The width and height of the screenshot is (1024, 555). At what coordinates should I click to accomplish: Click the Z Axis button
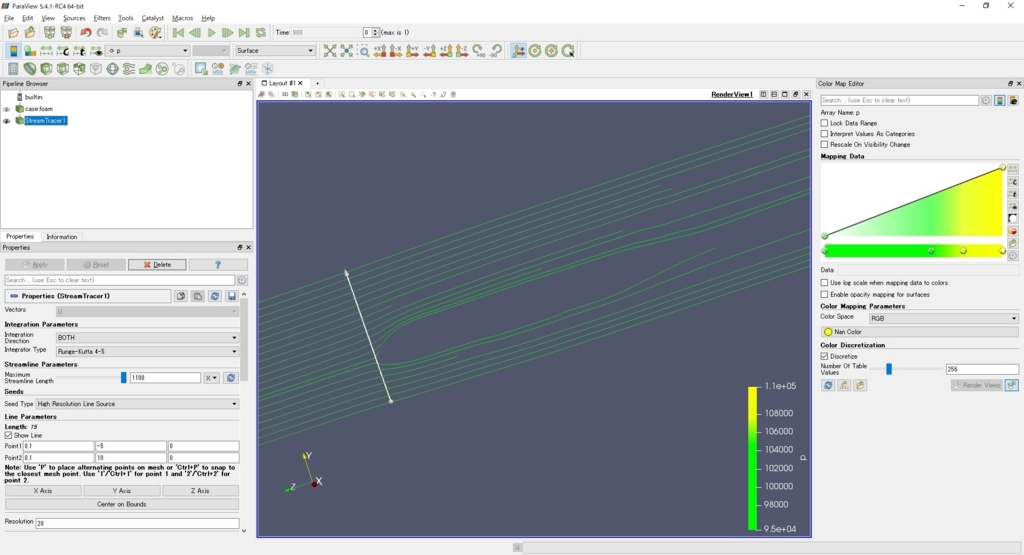(200, 491)
